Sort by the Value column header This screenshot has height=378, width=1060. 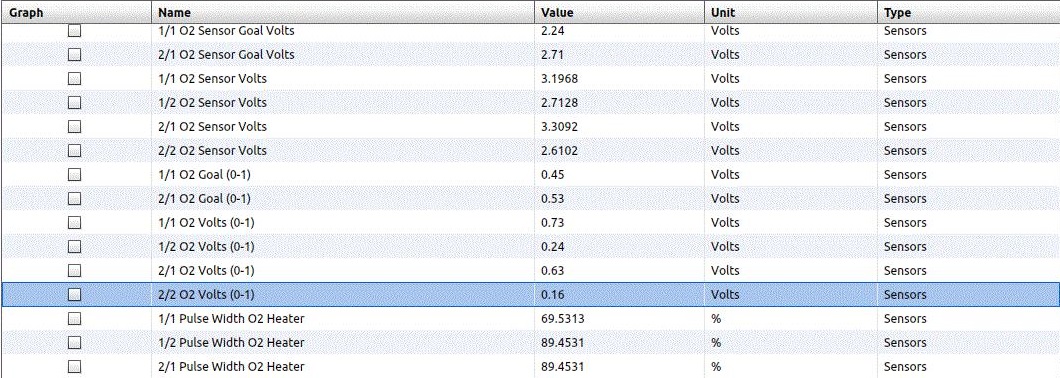coord(620,12)
